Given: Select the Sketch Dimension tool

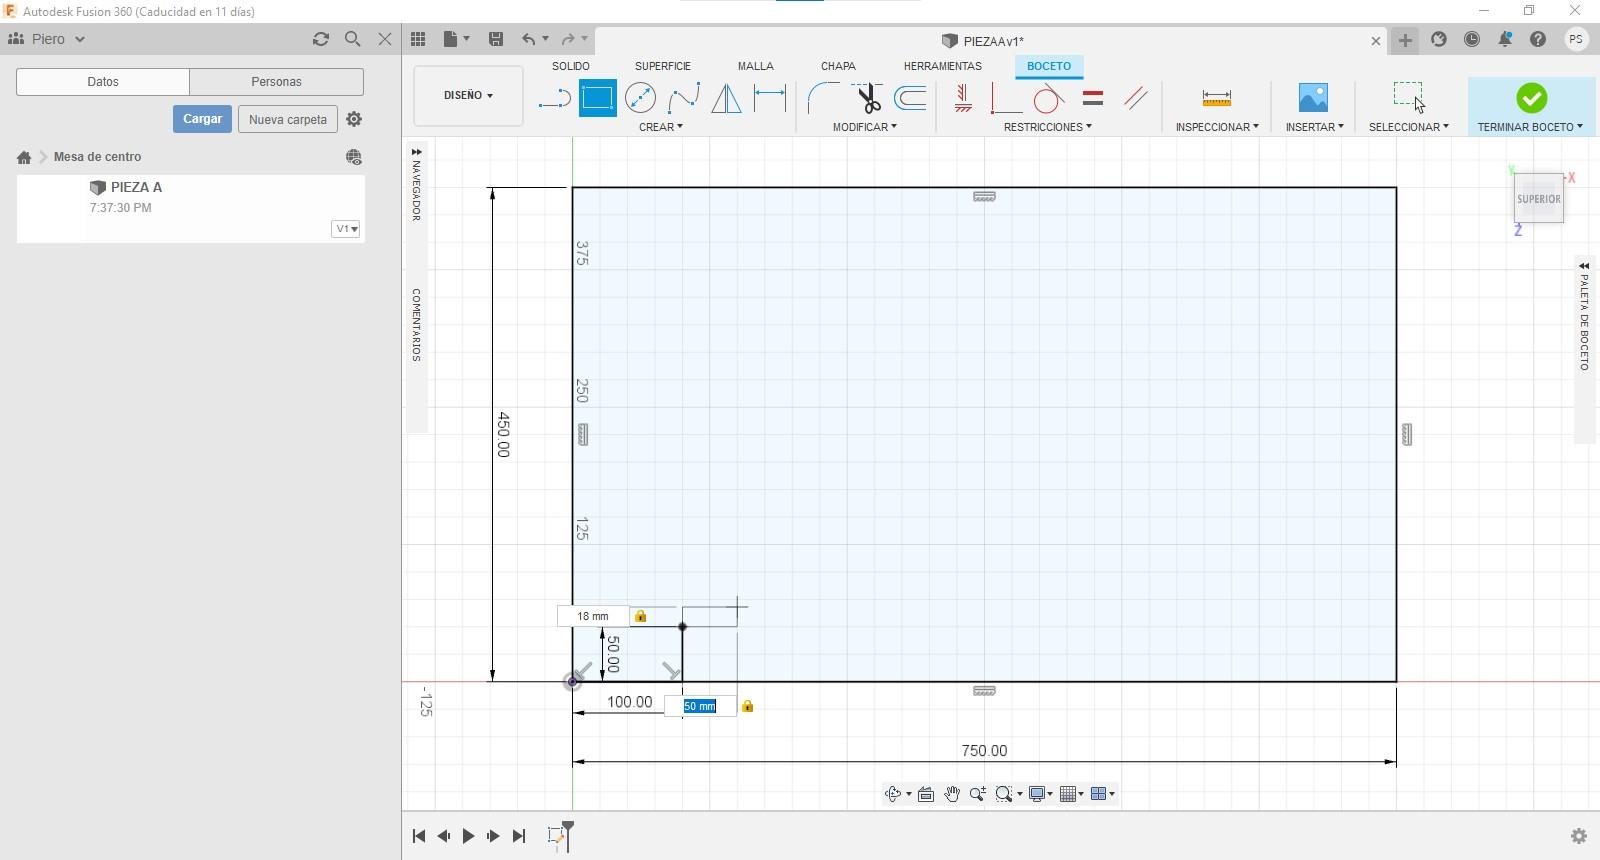Looking at the screenshot, I should [x=770, y=98].
